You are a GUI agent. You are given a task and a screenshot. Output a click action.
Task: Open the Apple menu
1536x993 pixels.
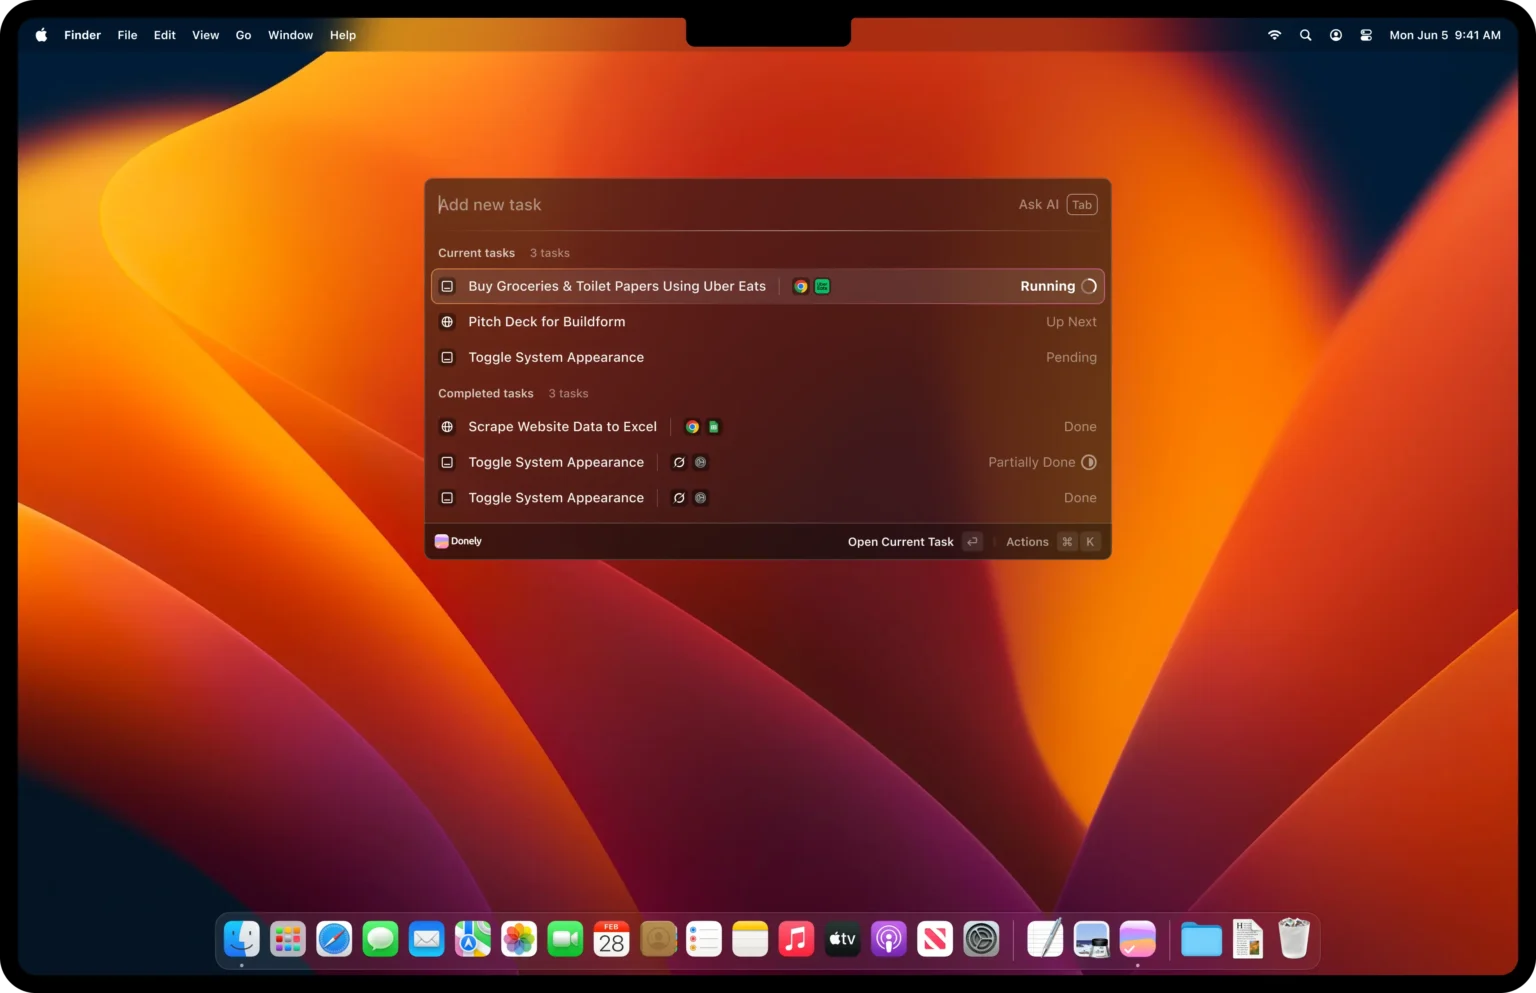click(x=41, y=35)
